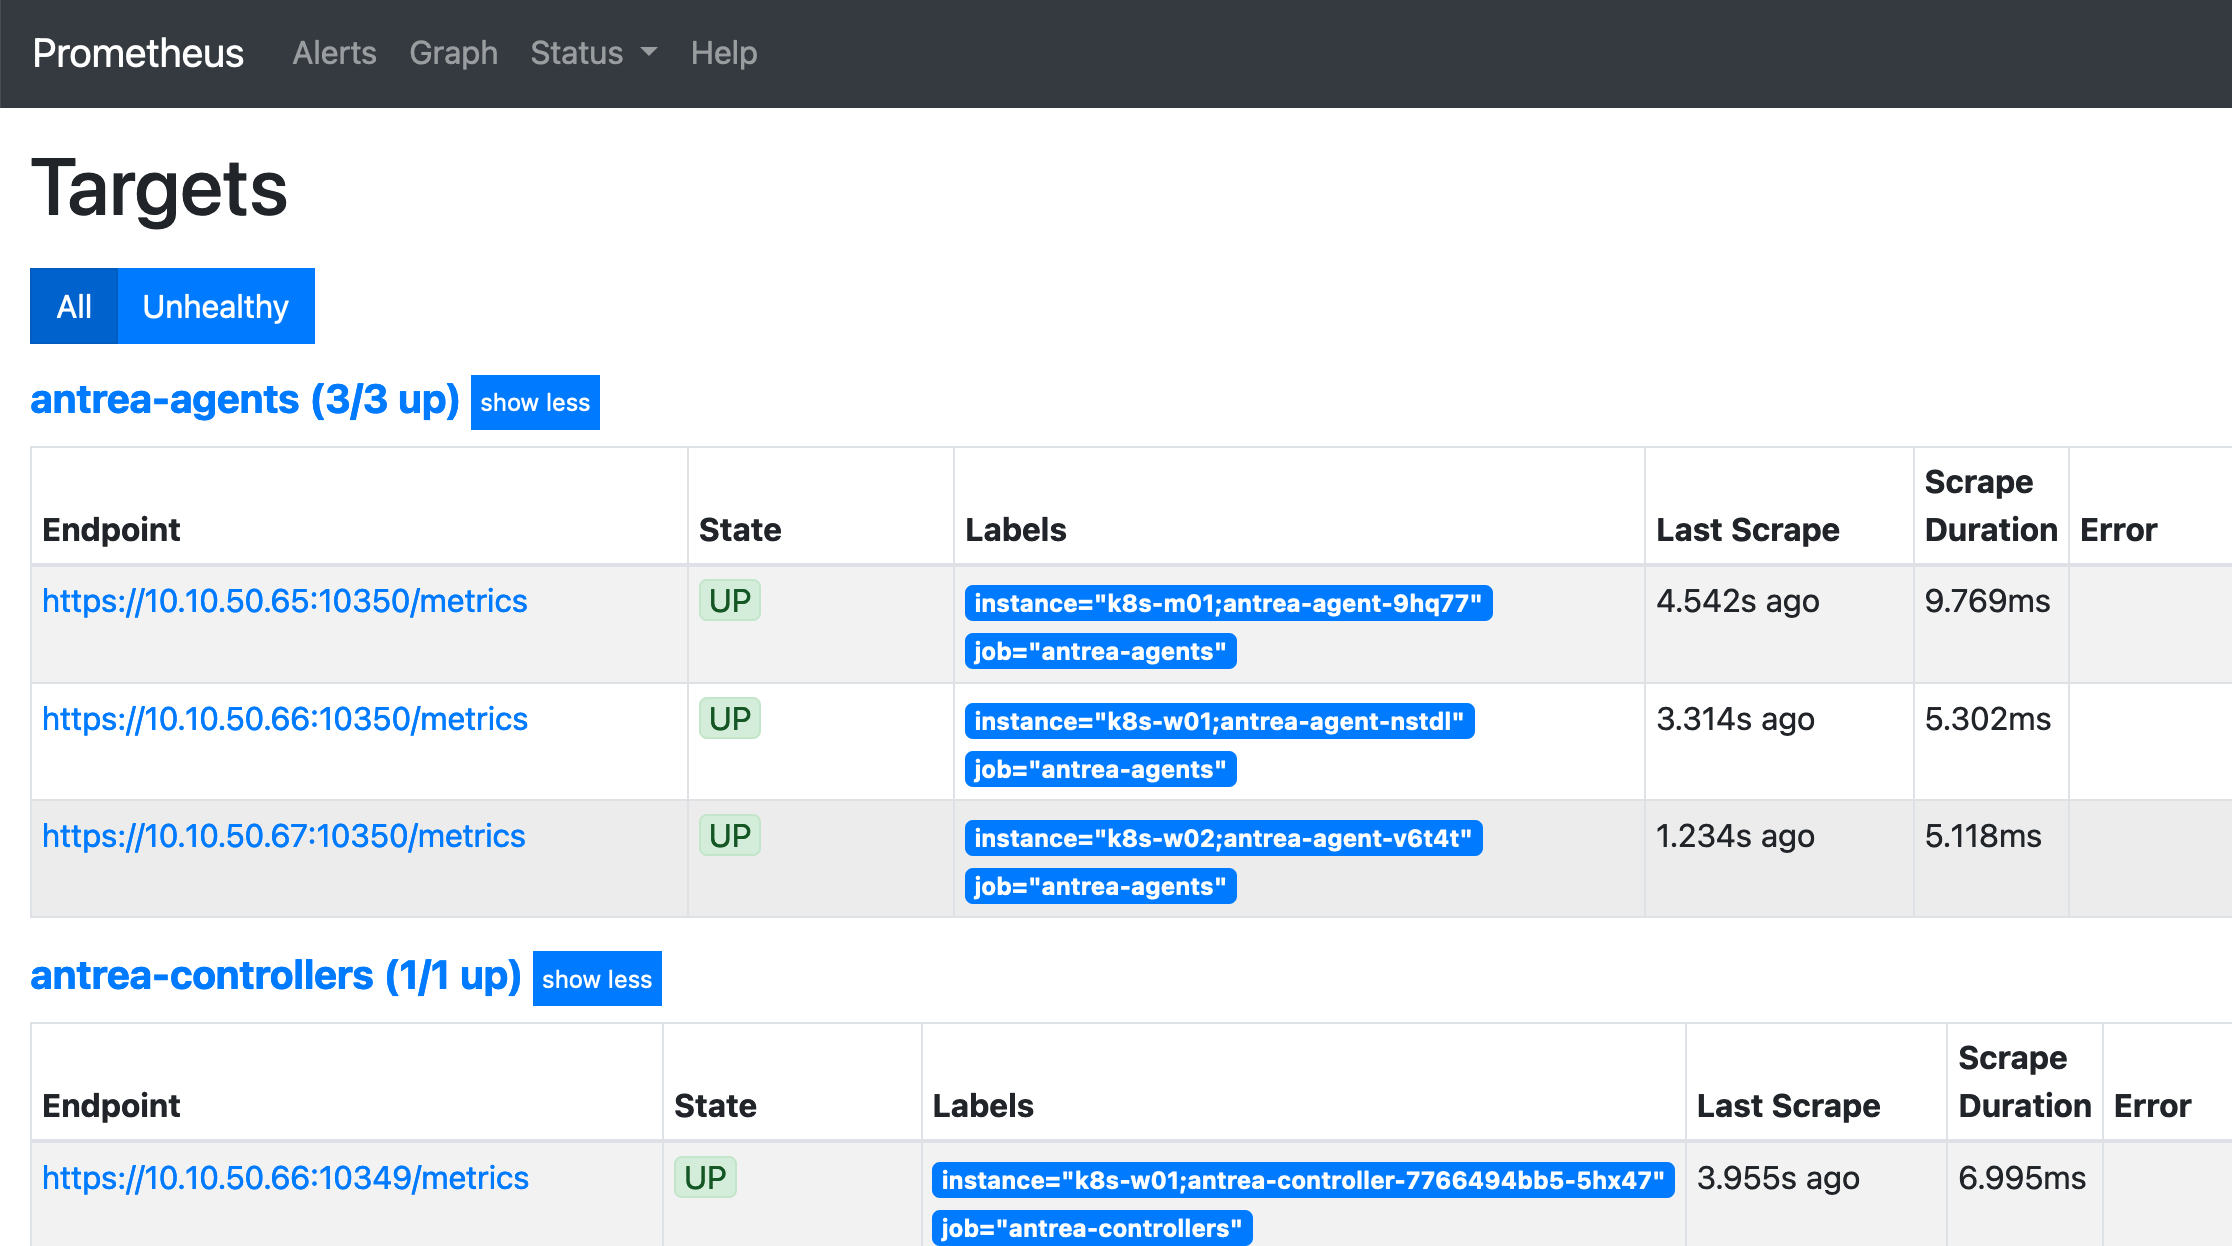Viewport: 2232px width, 1246px height.
Task: Click job="antrea-agents" label in k8s-m01 row
Action: tap(1100, 651)
